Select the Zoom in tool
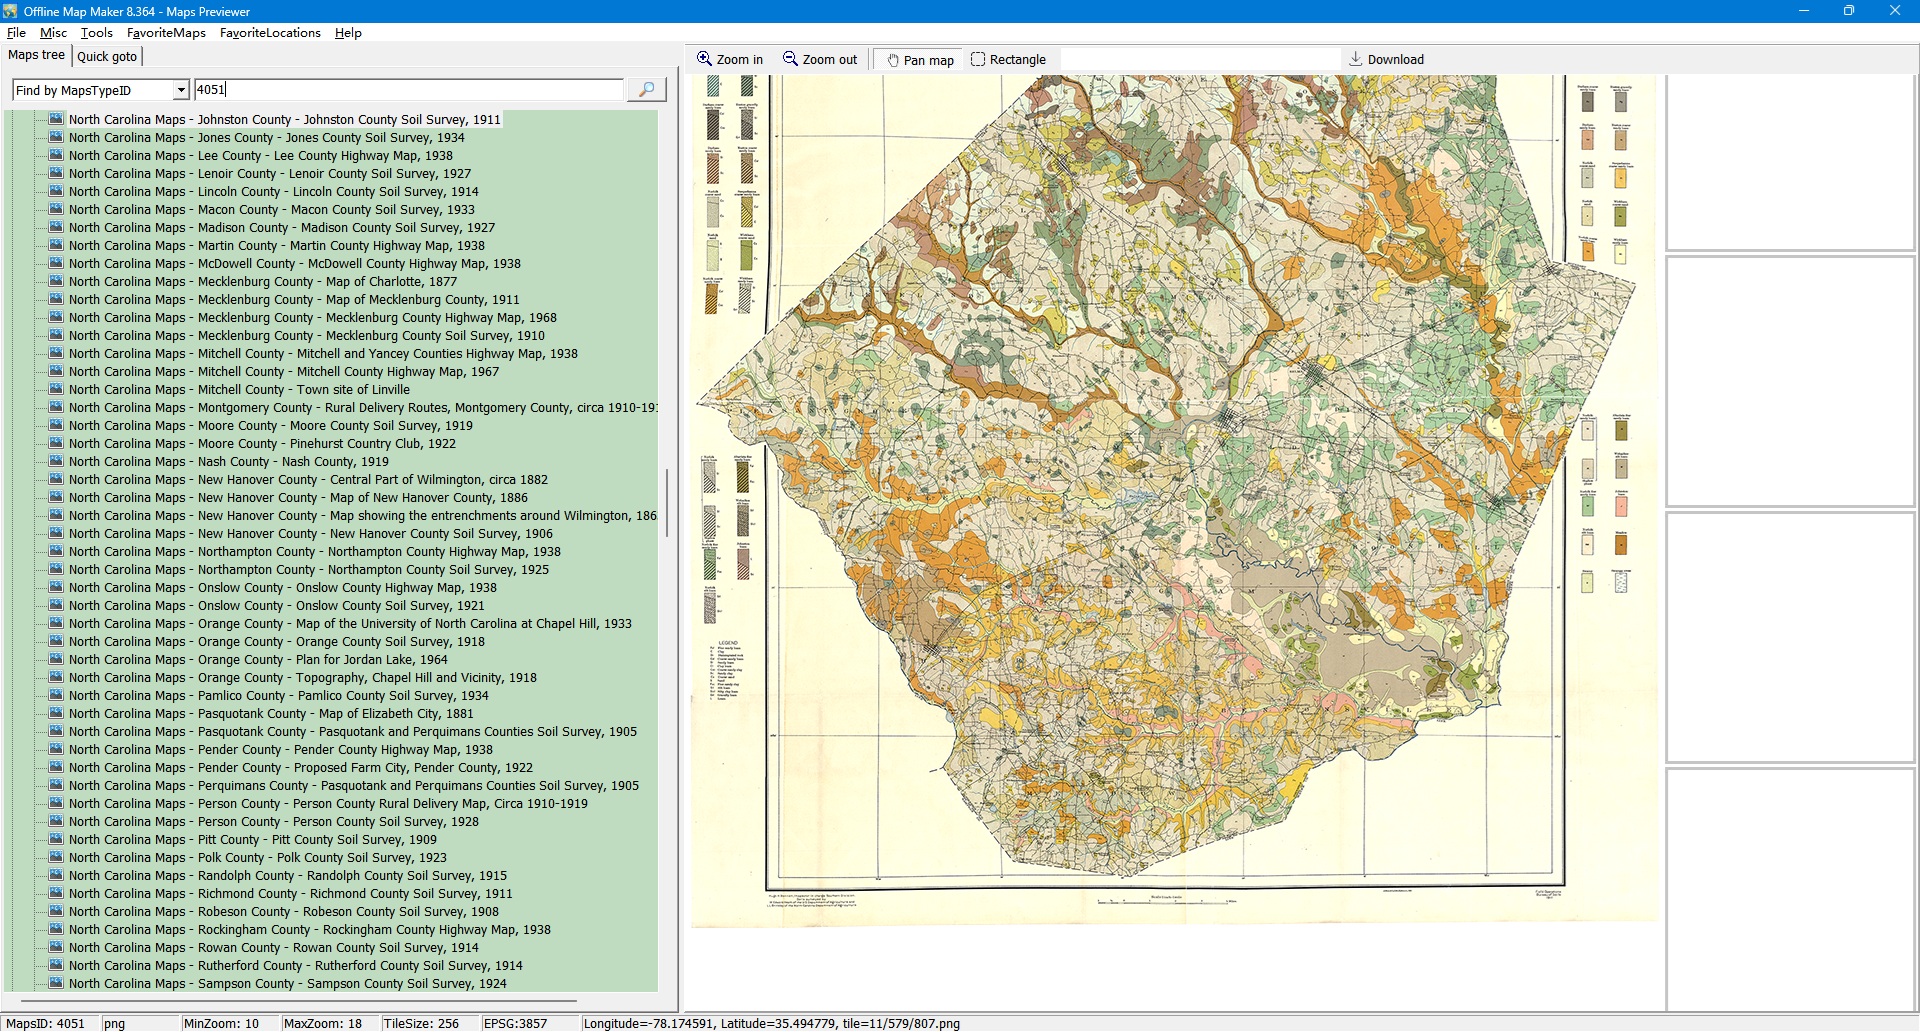The height and width of the screenshot is (1032, 1920). 730,59
